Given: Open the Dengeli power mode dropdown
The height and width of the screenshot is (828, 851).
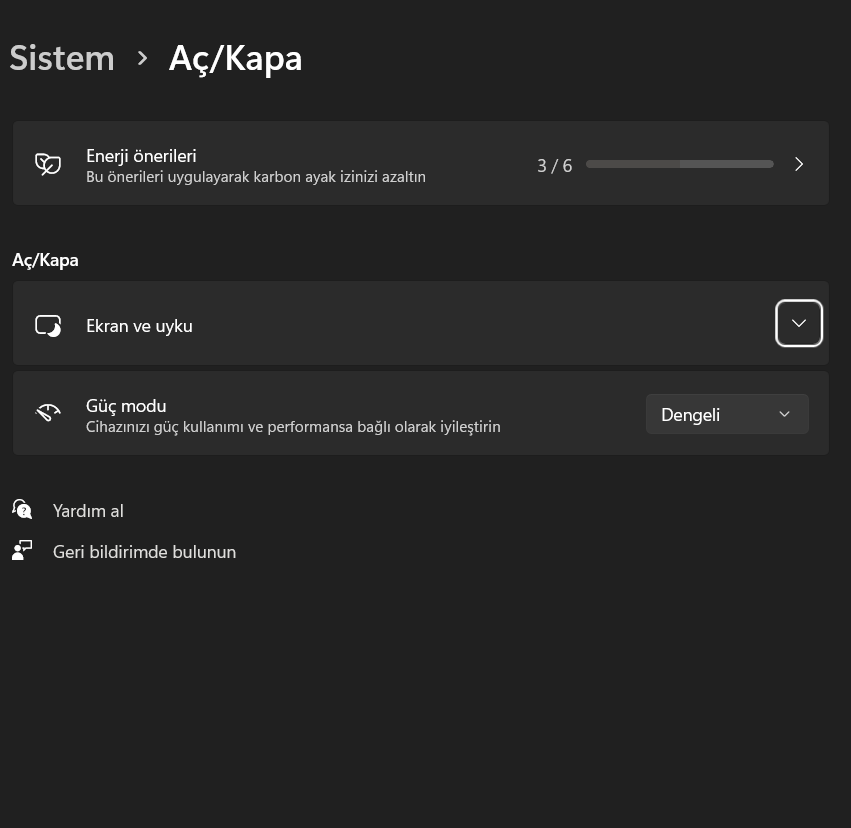Looking at the screenshot, I should (726, 414).
